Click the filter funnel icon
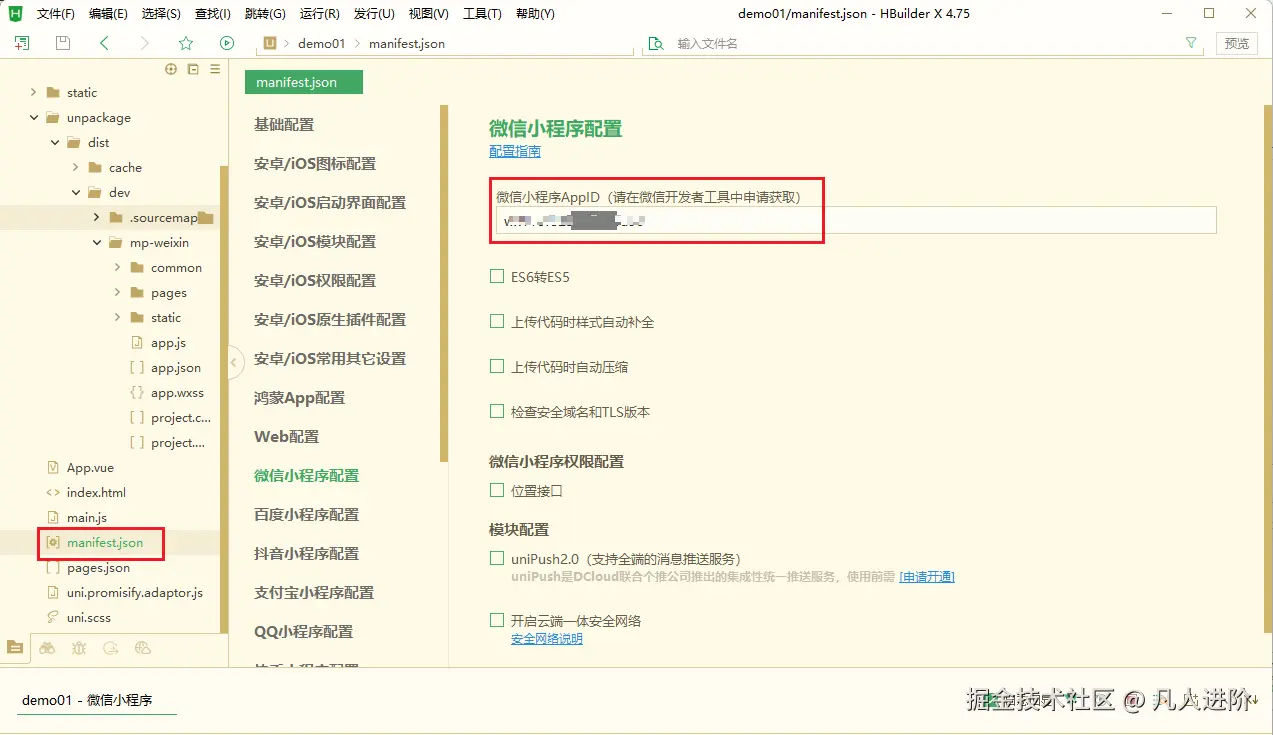The image size is (1273, 735). point(1191,43)
